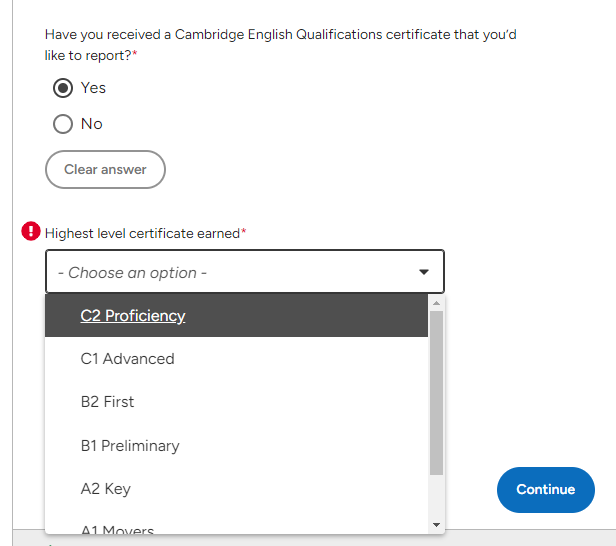Click the red error exclamation icon

click(x=31, y=231)
